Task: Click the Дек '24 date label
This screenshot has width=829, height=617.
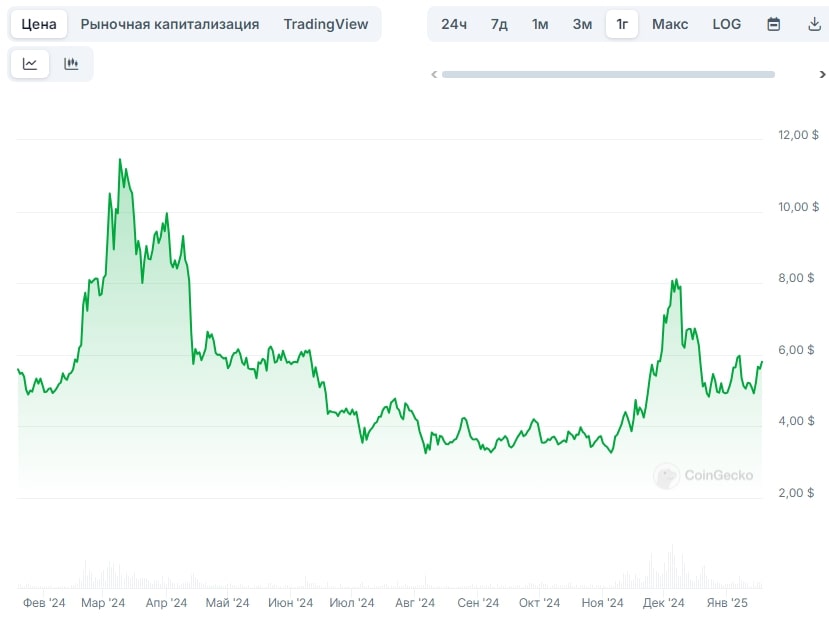Action: point(664,603)
